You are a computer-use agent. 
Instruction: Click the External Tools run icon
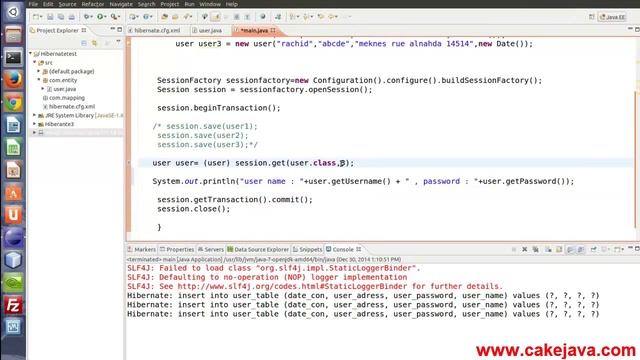[x=114, y=17]
